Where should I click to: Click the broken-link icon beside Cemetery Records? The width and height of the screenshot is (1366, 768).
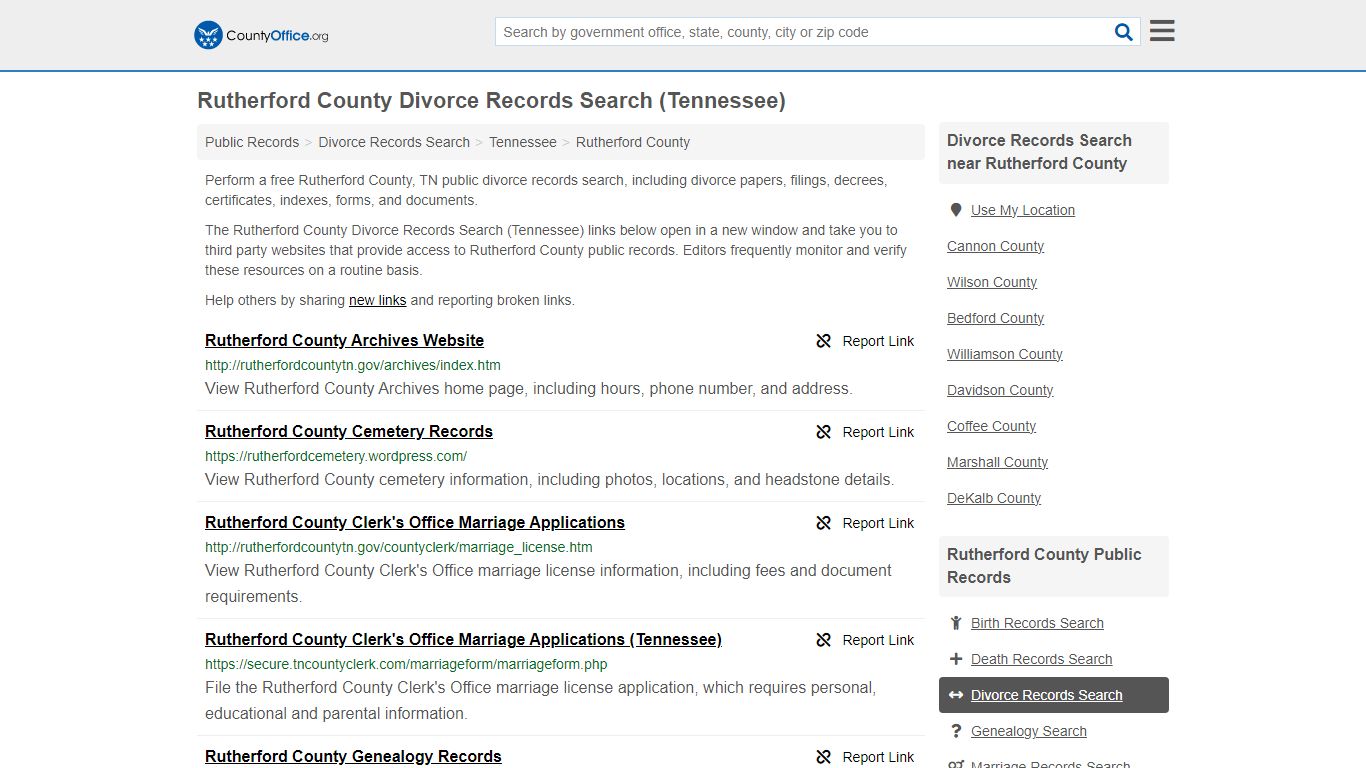(823, 432)
